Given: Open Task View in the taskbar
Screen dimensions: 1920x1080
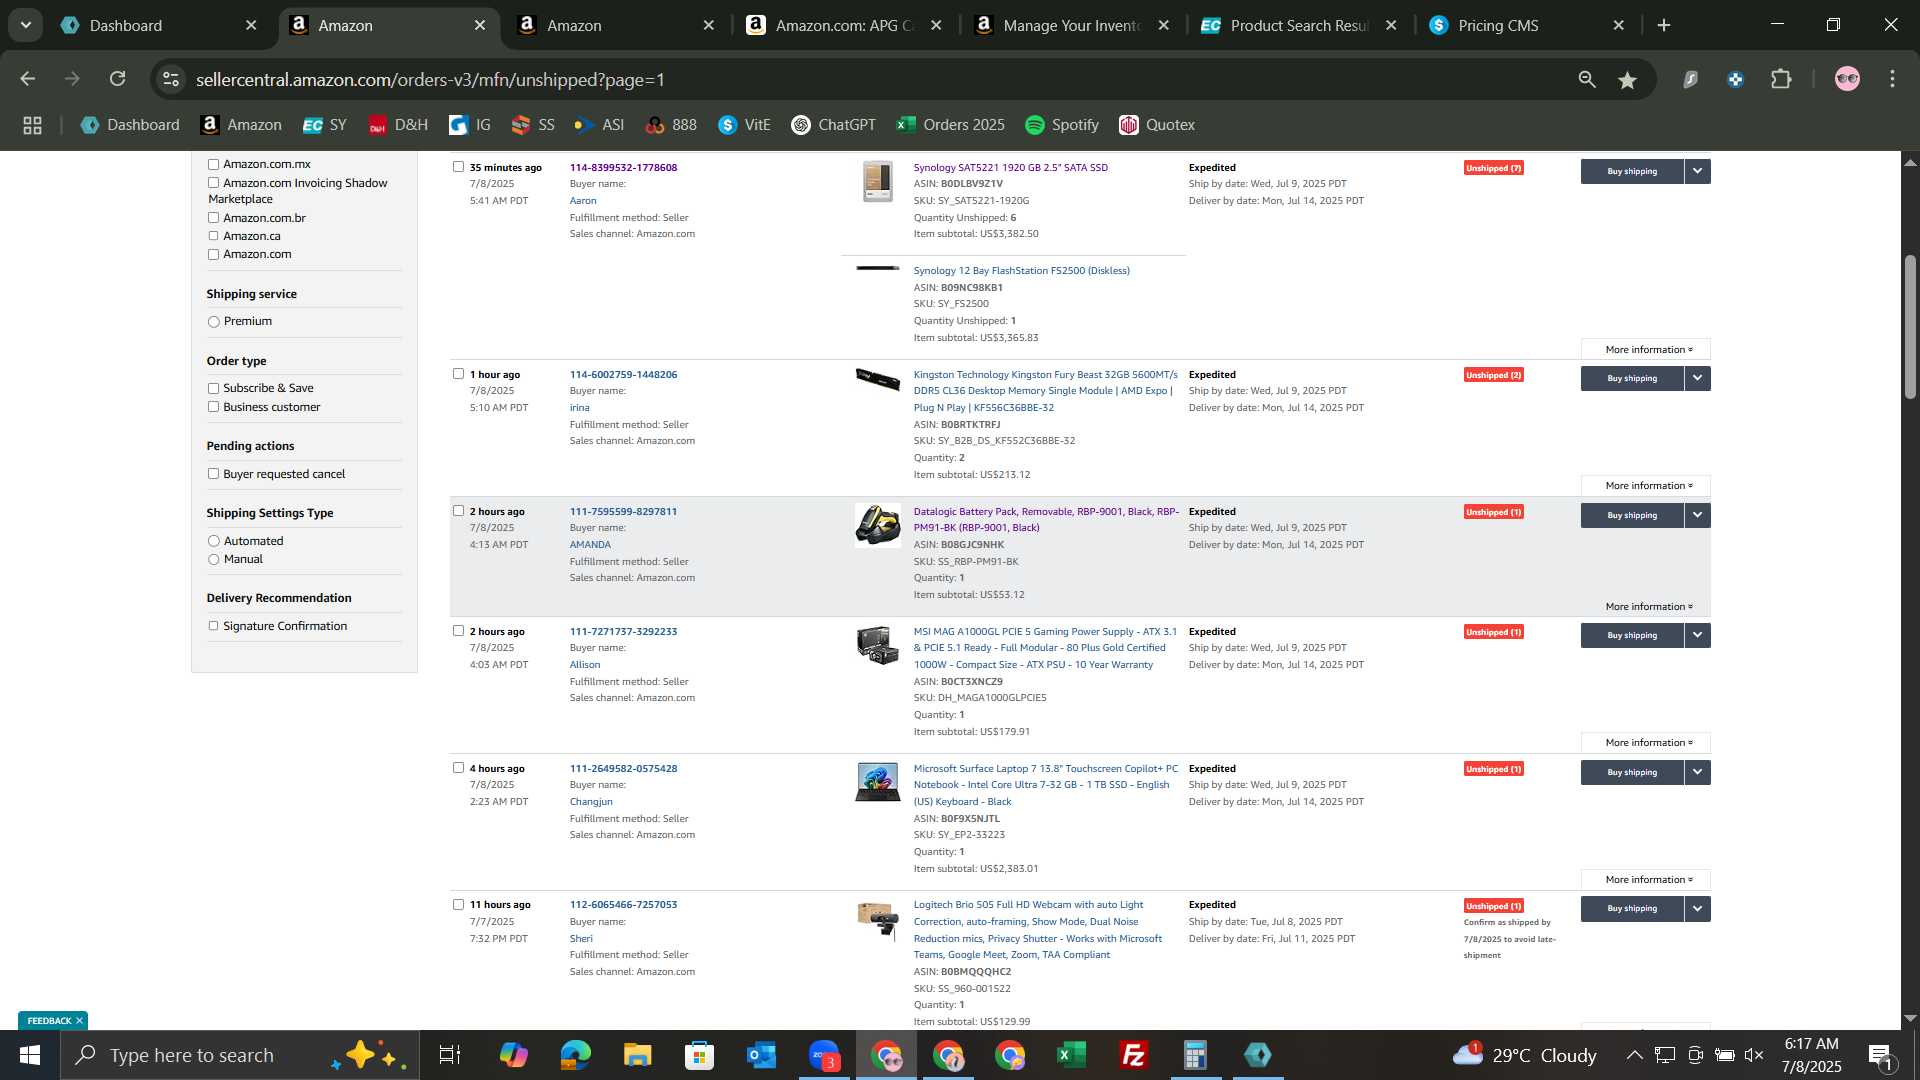Looking at the screenshot, I should click(x=450, y=1055).
